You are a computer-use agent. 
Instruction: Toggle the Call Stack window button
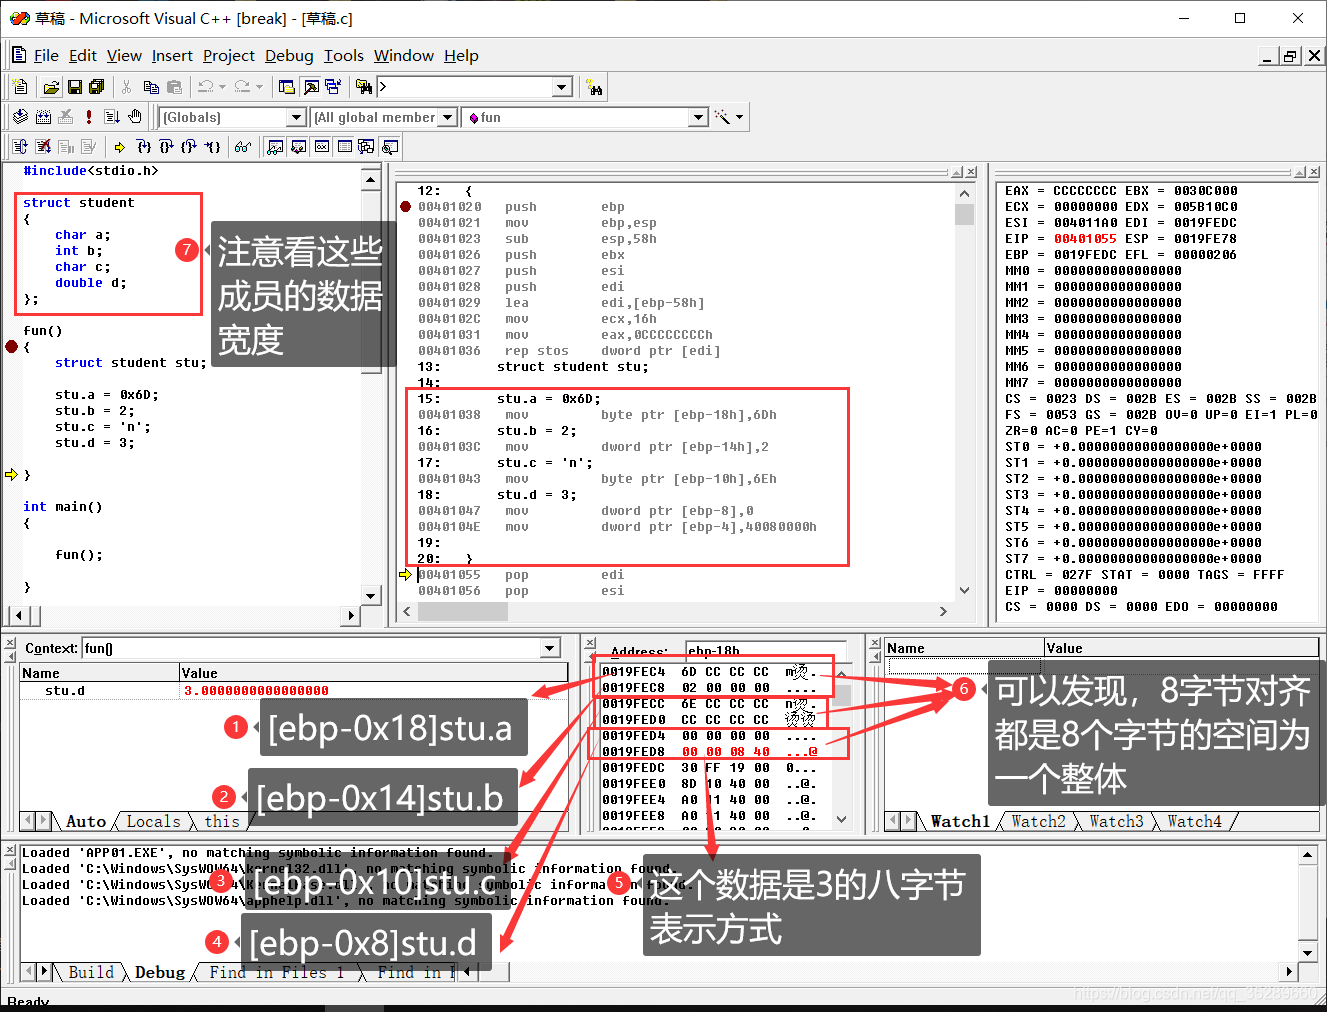pyautogui.click(x=366, y=147)
